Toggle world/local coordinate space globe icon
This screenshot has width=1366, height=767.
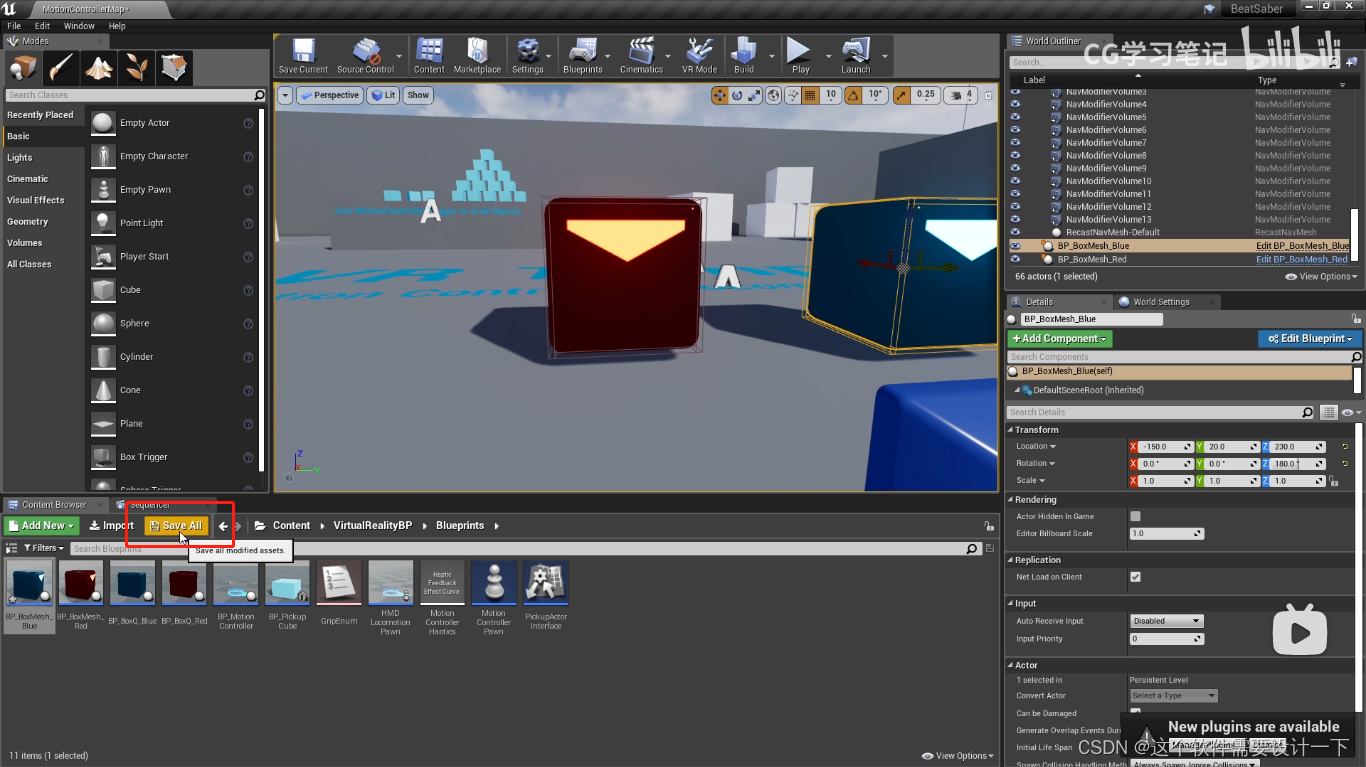[x=774, y=95]
